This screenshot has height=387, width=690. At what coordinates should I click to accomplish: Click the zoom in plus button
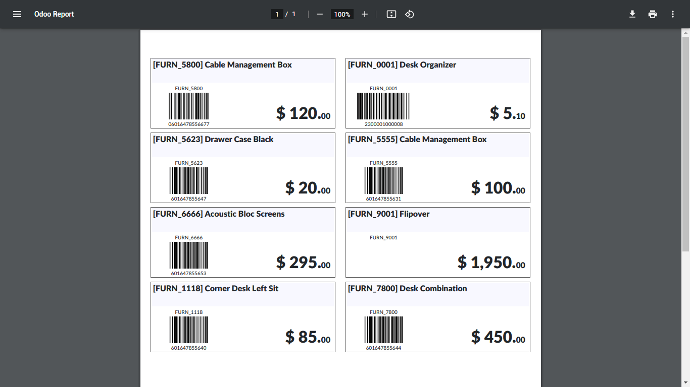364,15
